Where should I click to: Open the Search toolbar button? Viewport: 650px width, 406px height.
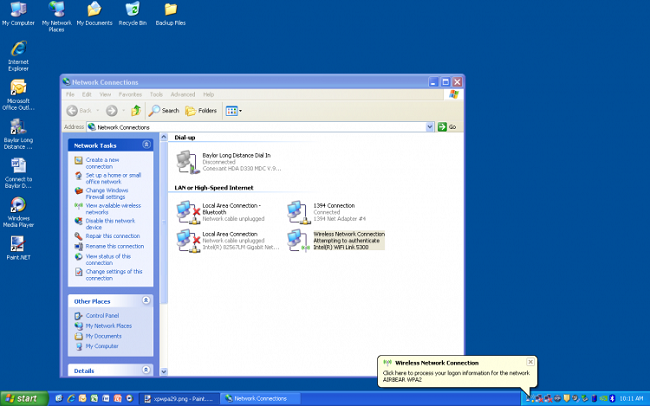point(164,111)
